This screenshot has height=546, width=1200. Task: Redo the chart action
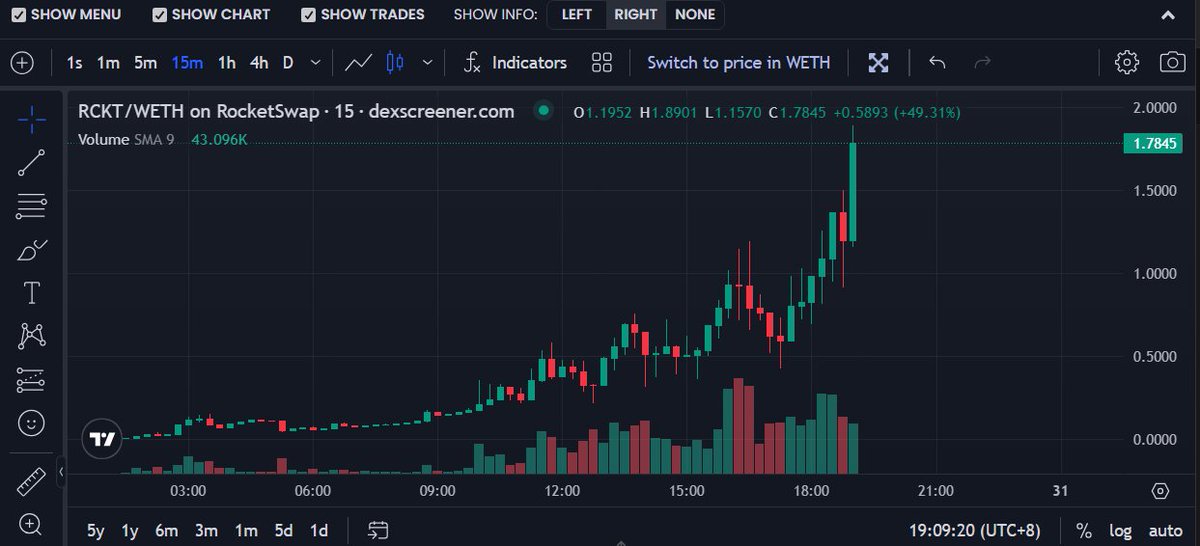(982, 63)
